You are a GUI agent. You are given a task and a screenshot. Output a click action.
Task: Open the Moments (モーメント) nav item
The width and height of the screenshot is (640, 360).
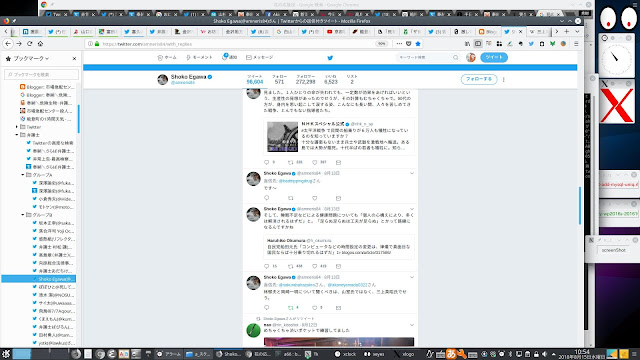199,58
